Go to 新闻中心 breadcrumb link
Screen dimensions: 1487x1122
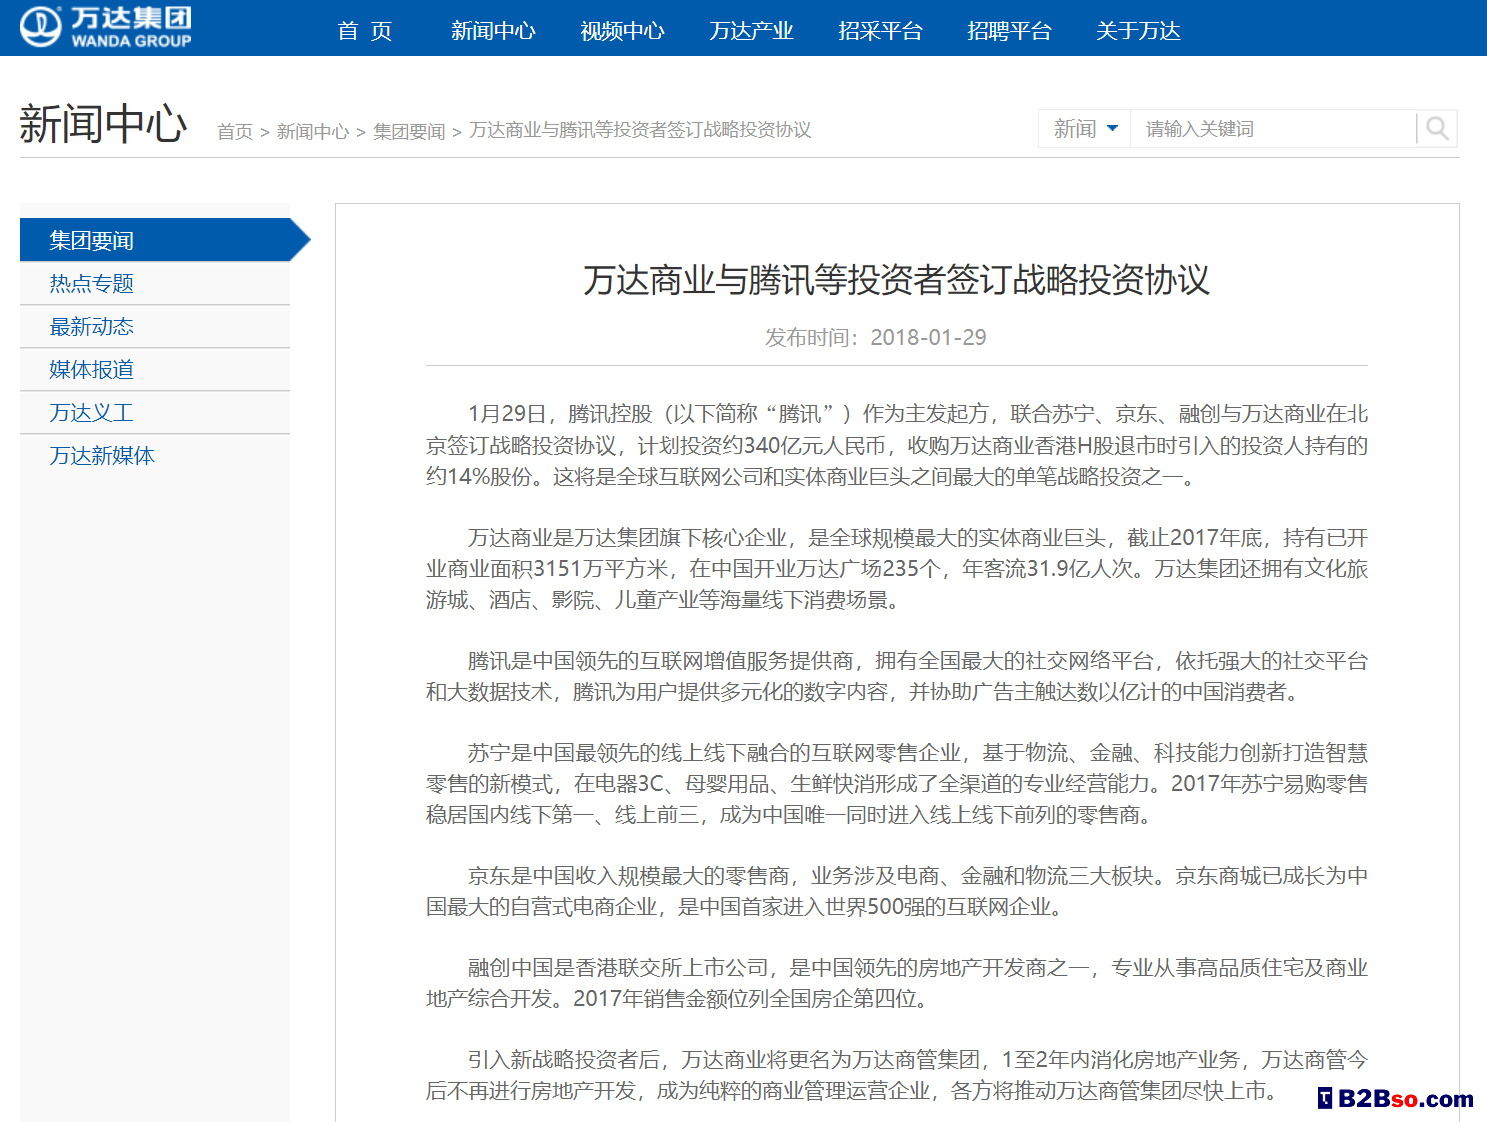click(313, 131)
